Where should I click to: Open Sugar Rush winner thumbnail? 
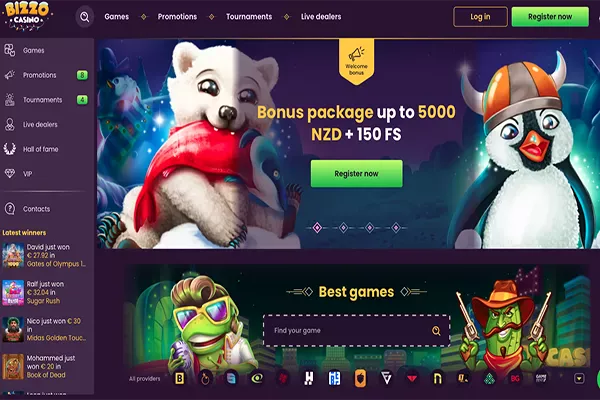[x=13, y=292]
